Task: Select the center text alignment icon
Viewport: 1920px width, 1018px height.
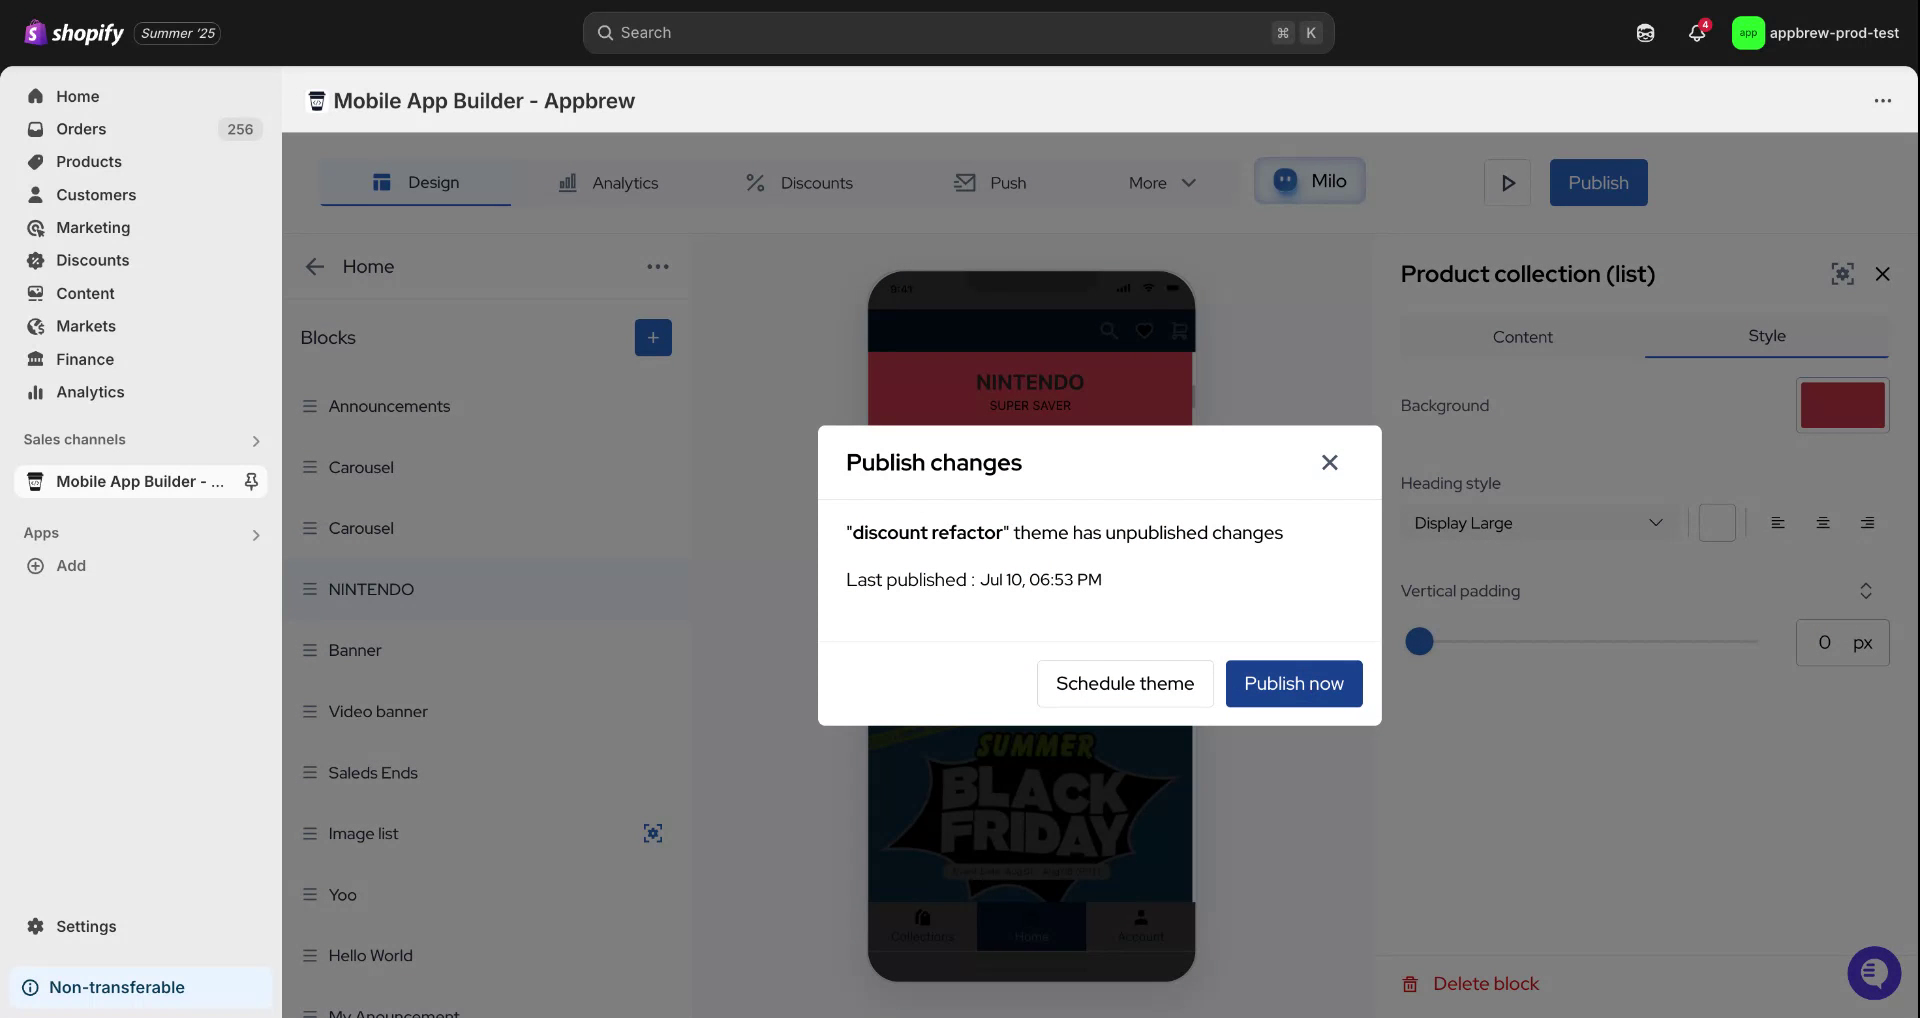Action: click(1823, 523)
